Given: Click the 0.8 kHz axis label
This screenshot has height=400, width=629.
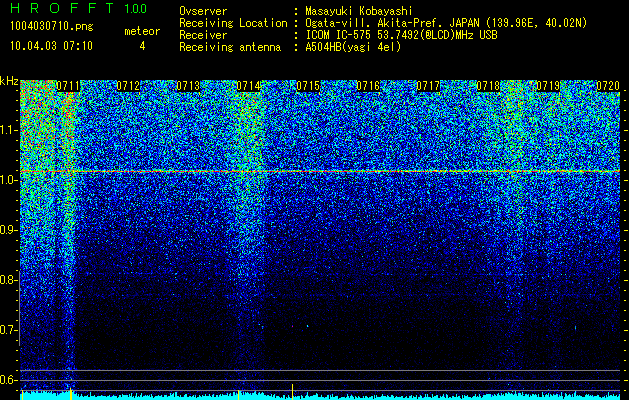Looking at the screenshot, I should coord(8,280).
